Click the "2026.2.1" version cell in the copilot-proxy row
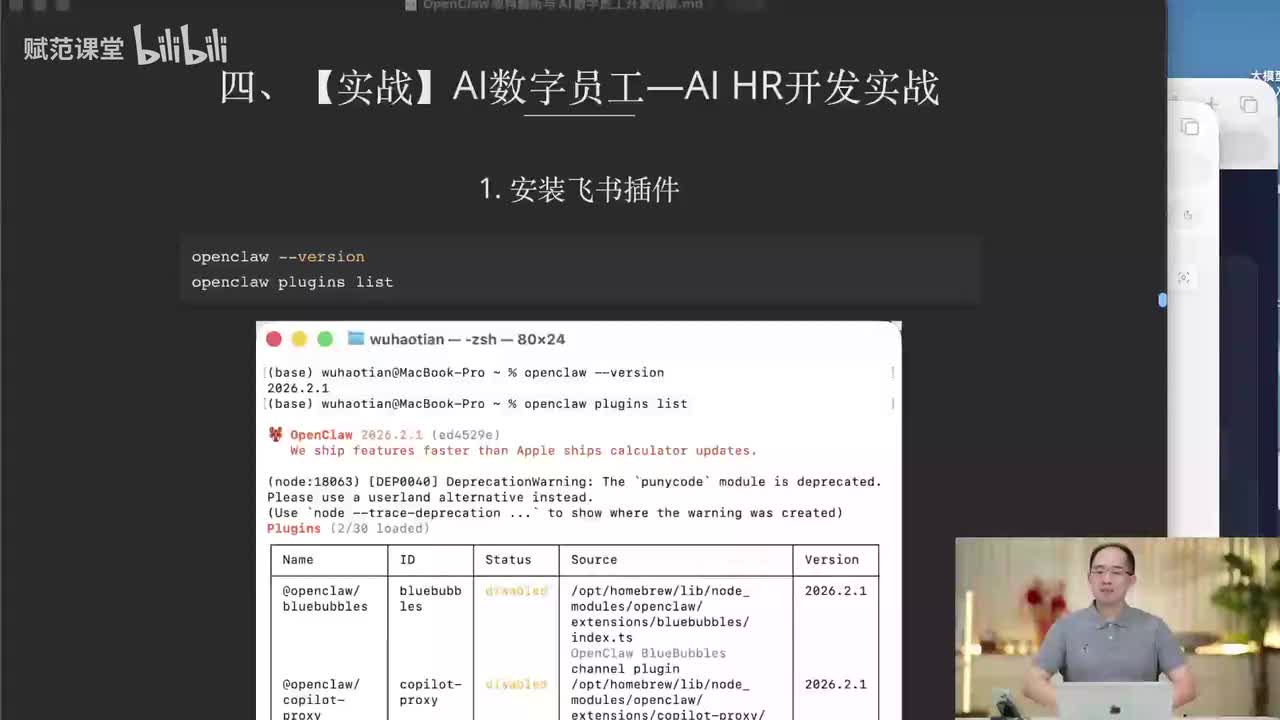This screenshot has height=720, width=1280. click(836, 685)
